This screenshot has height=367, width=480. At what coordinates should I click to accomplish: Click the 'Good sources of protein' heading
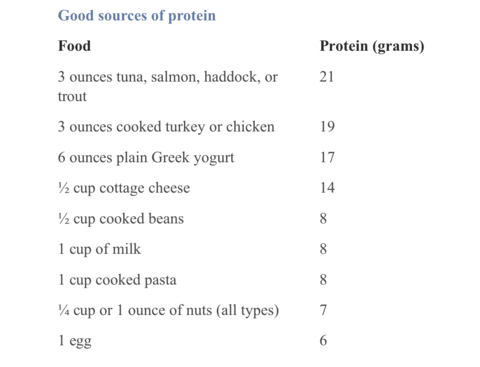137,16
